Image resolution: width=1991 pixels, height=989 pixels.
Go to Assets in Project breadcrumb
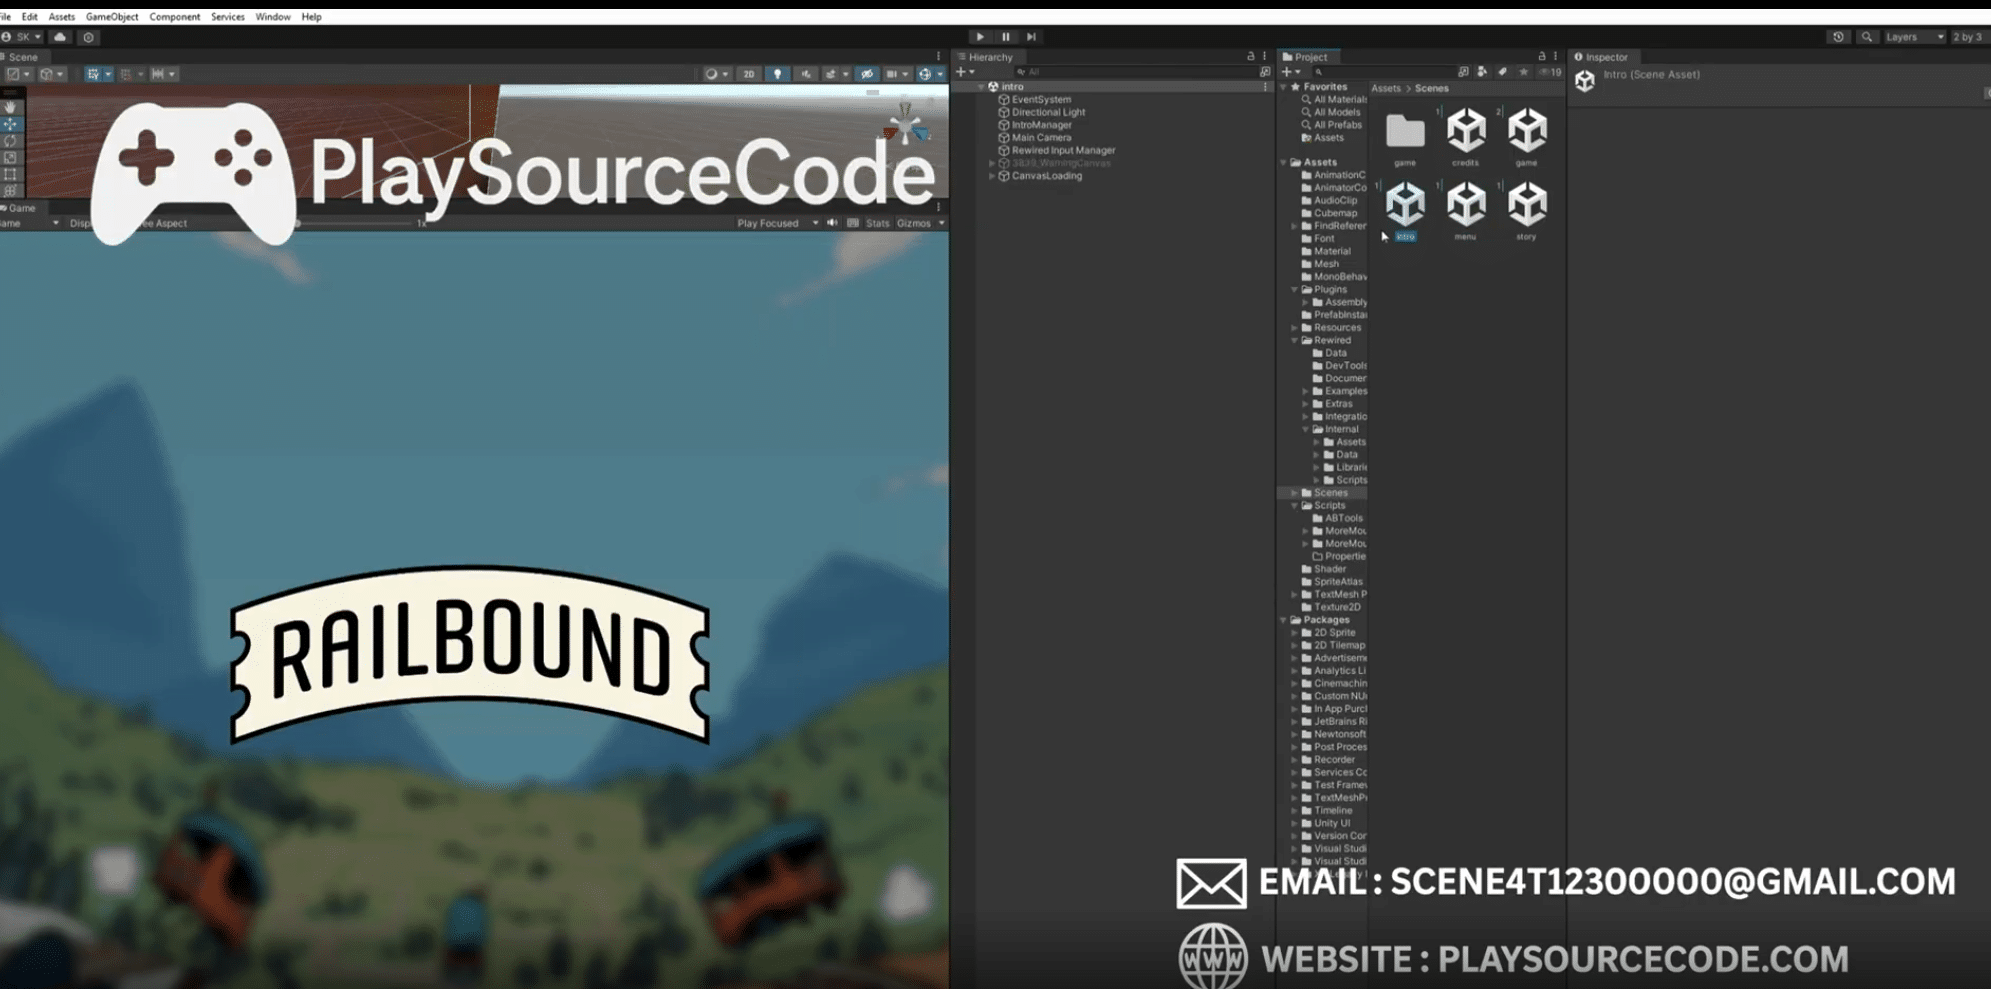click(1385, 88)
